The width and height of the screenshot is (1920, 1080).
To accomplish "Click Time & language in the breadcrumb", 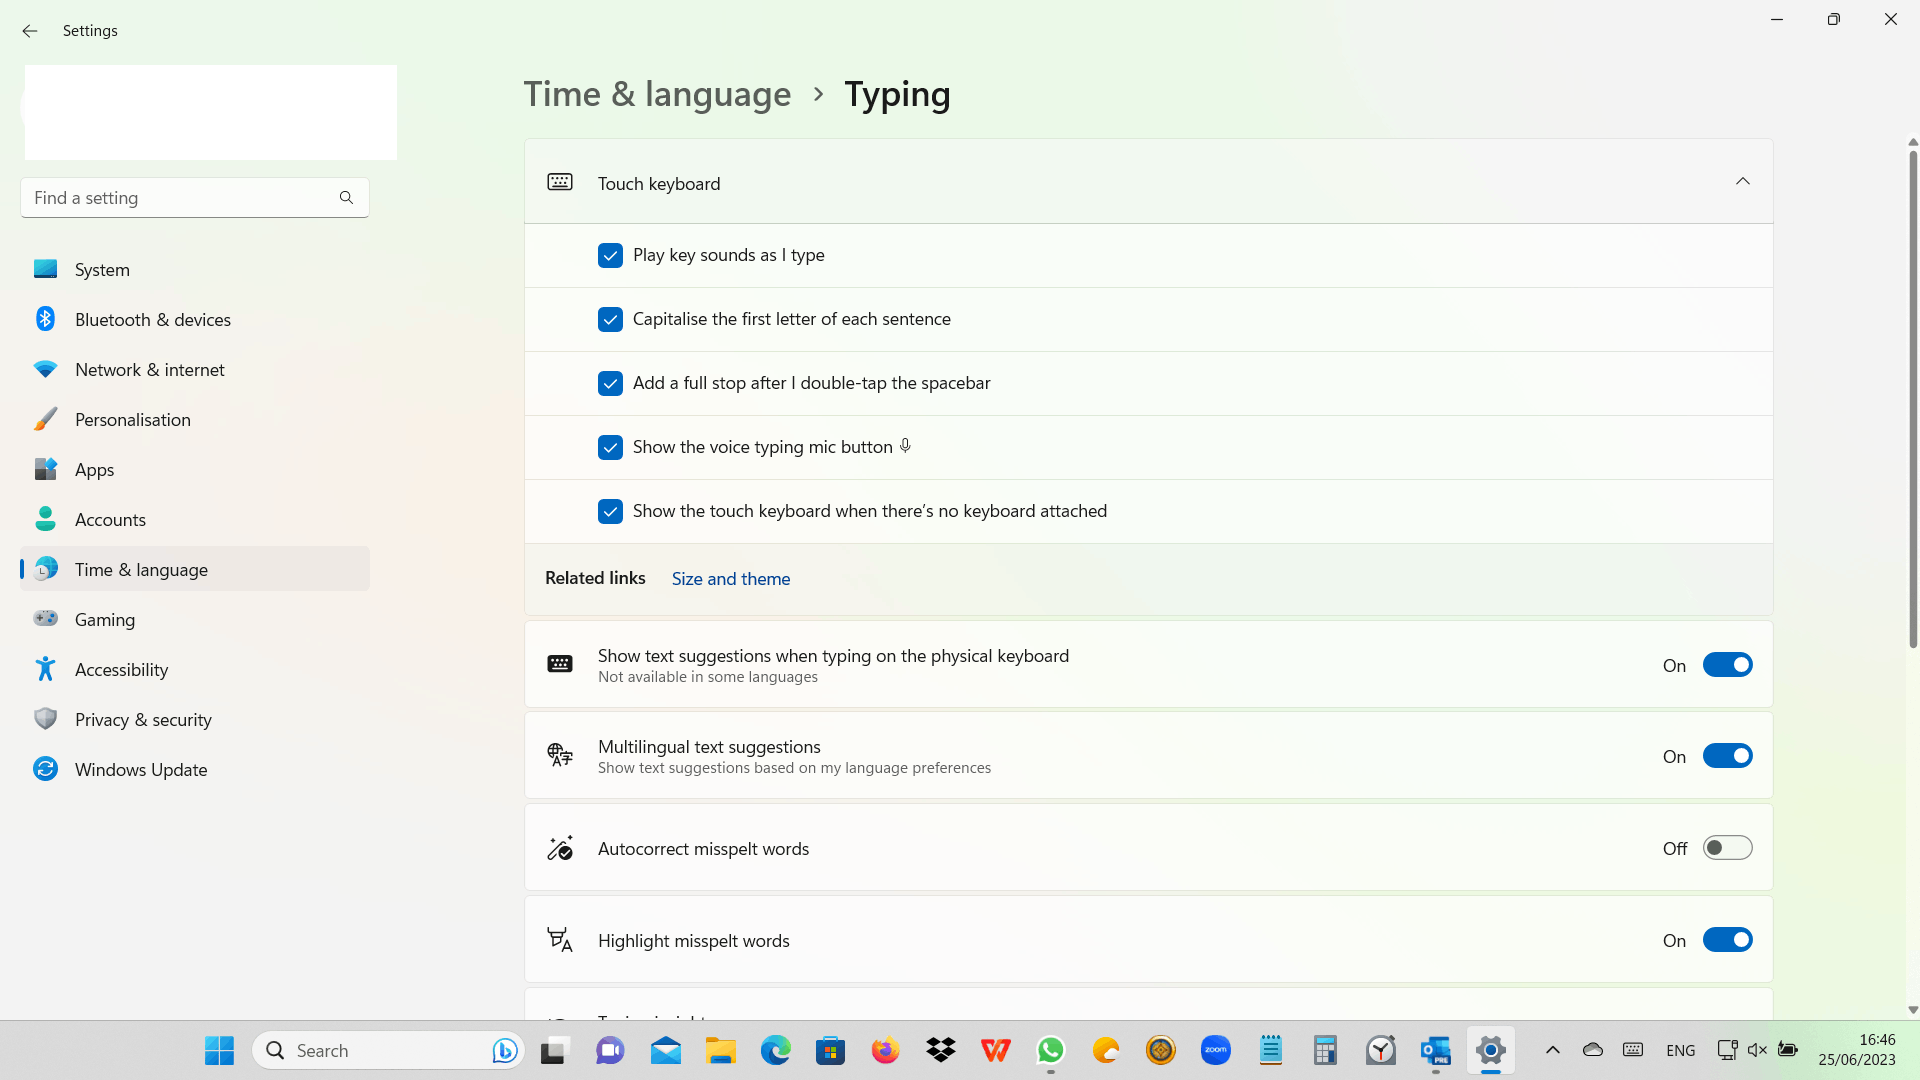I will coord(657,94).
